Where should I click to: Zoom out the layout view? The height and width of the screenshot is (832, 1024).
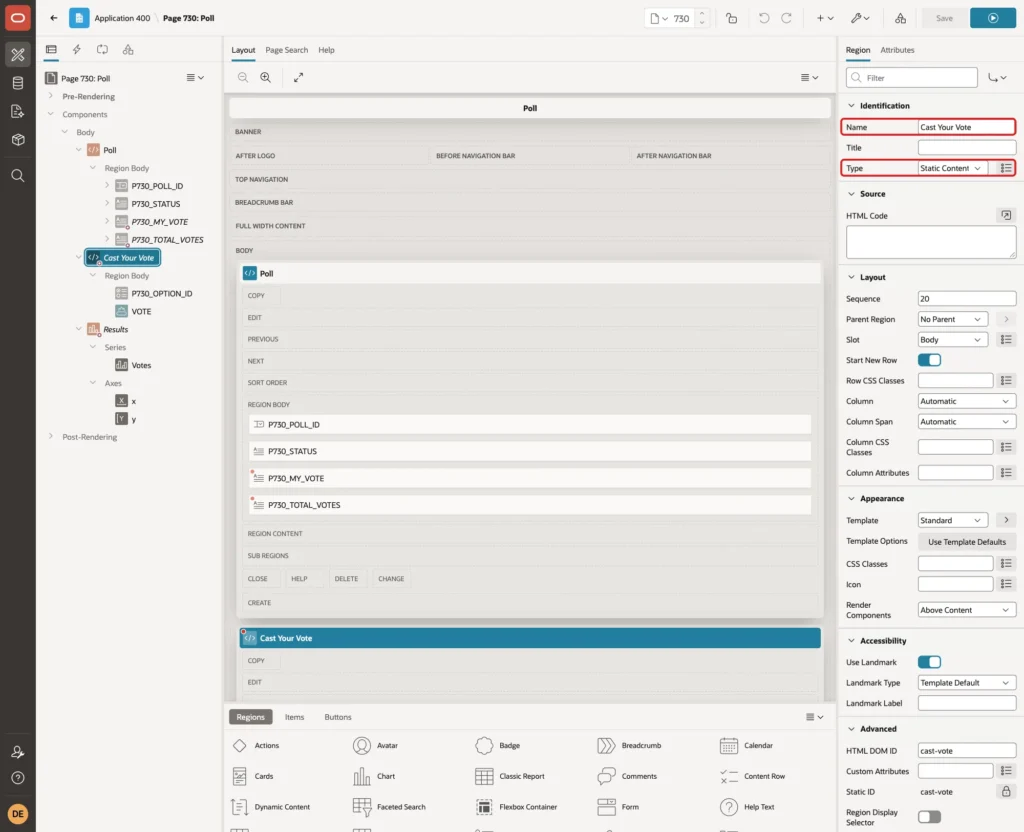pos(243,77)
